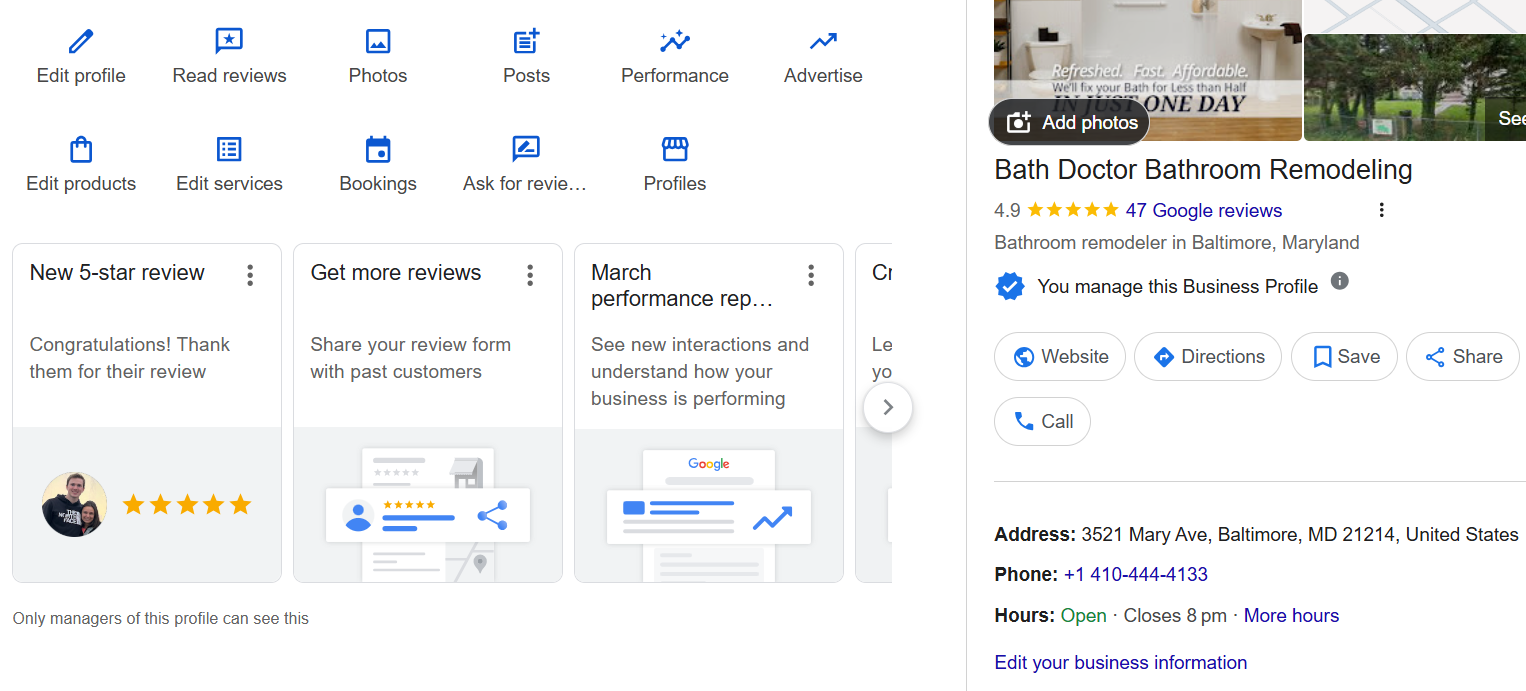Open the Advertise trend arrow icon
Screen dimensions: 1526x691
[x=823, y=41]
